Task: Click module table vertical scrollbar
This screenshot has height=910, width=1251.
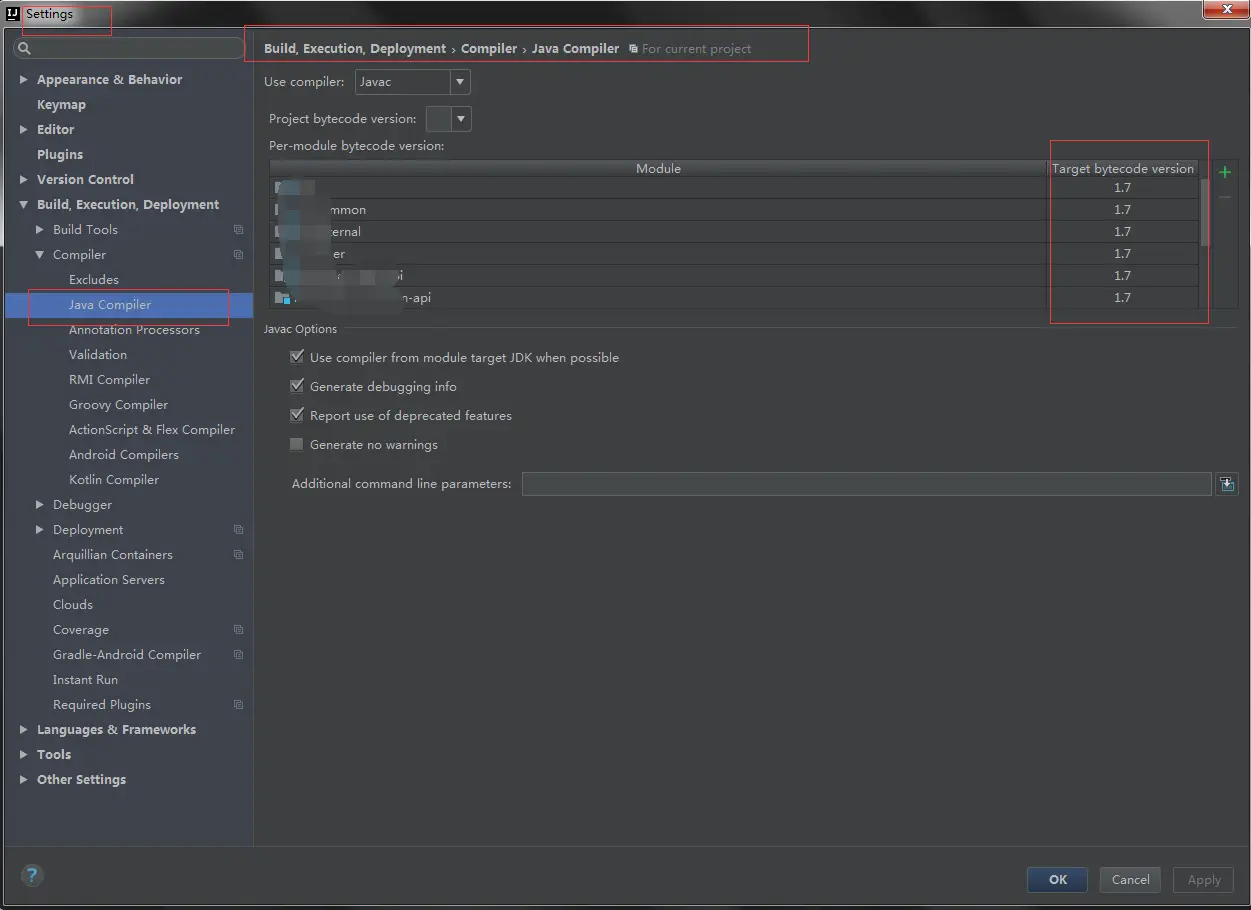Action: click(x=1205, y=212)
